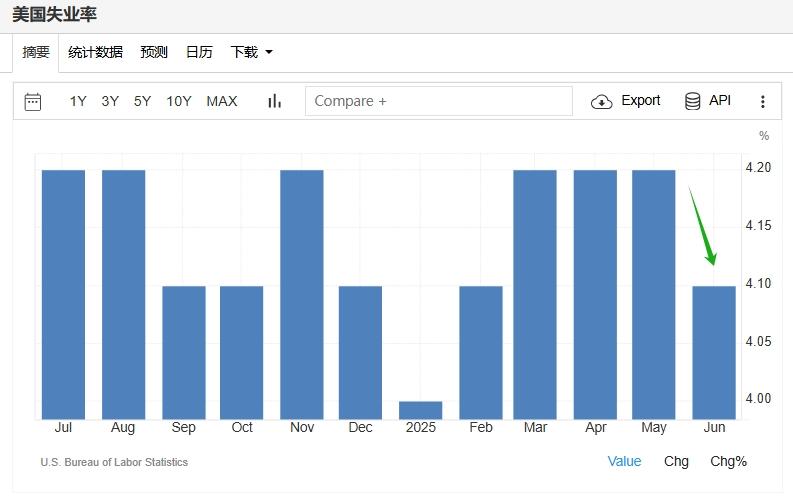793x503 pixels.
Task: Expand the 下载 dropdown menu
Action: 251,52
